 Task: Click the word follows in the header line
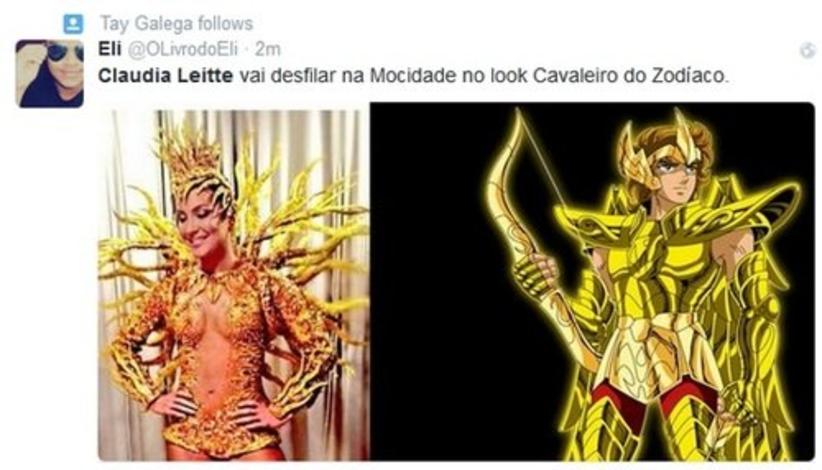(x=226, y=24)
